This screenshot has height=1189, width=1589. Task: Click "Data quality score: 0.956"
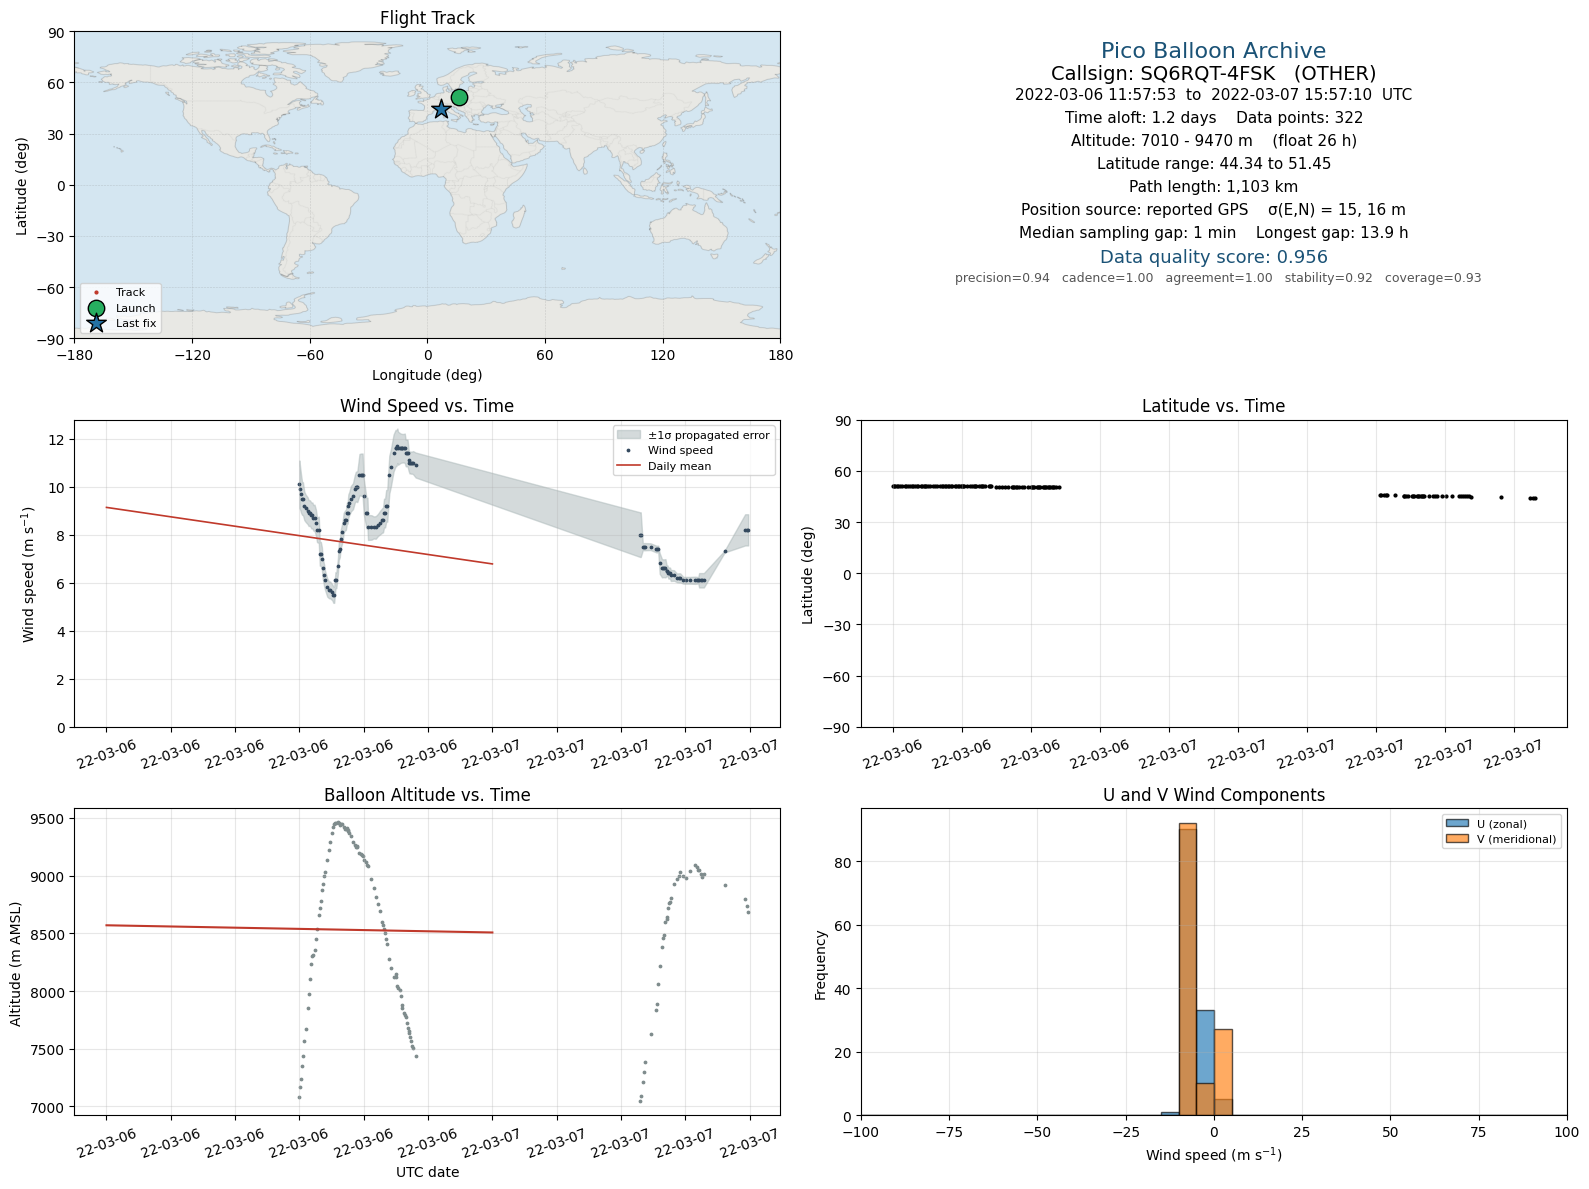coord(1213,257)
